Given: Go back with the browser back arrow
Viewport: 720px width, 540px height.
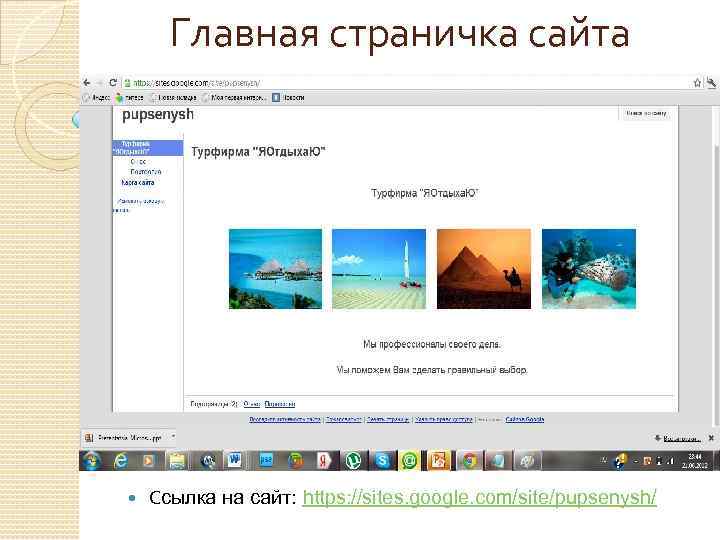Looking at the screenshot, I should pyautogui.click(x=87, y=83).
